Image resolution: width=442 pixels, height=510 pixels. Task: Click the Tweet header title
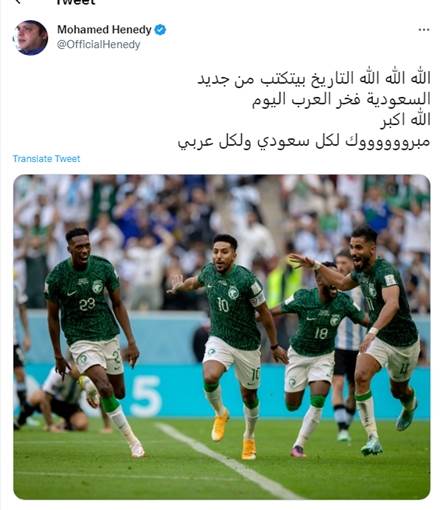(x=76, y=2)
